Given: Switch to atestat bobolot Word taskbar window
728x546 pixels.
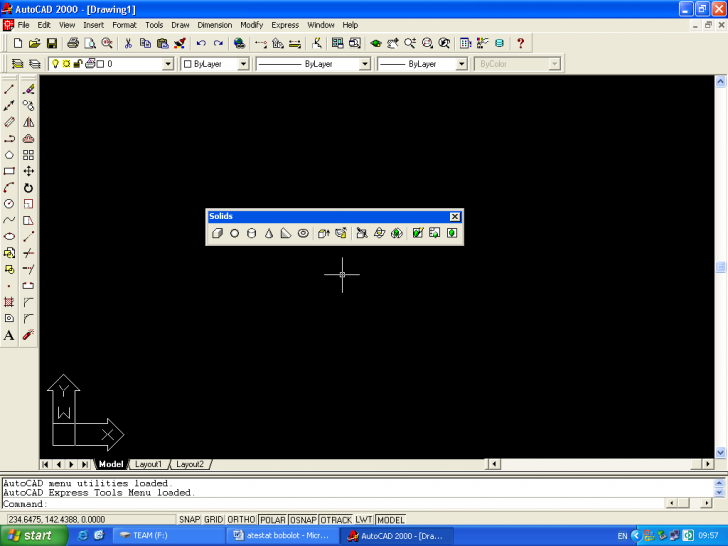Looking at the screenshot, I should click(284, 535).
